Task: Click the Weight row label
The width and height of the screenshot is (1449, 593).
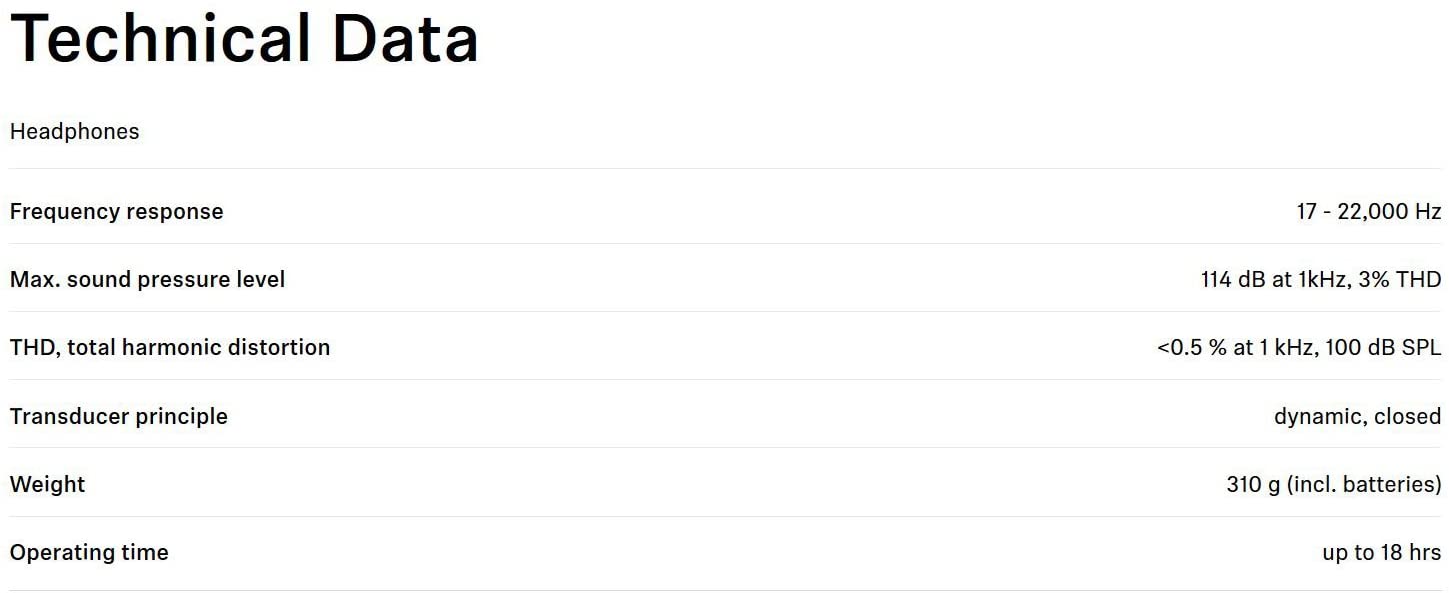Action: [47, 484]
